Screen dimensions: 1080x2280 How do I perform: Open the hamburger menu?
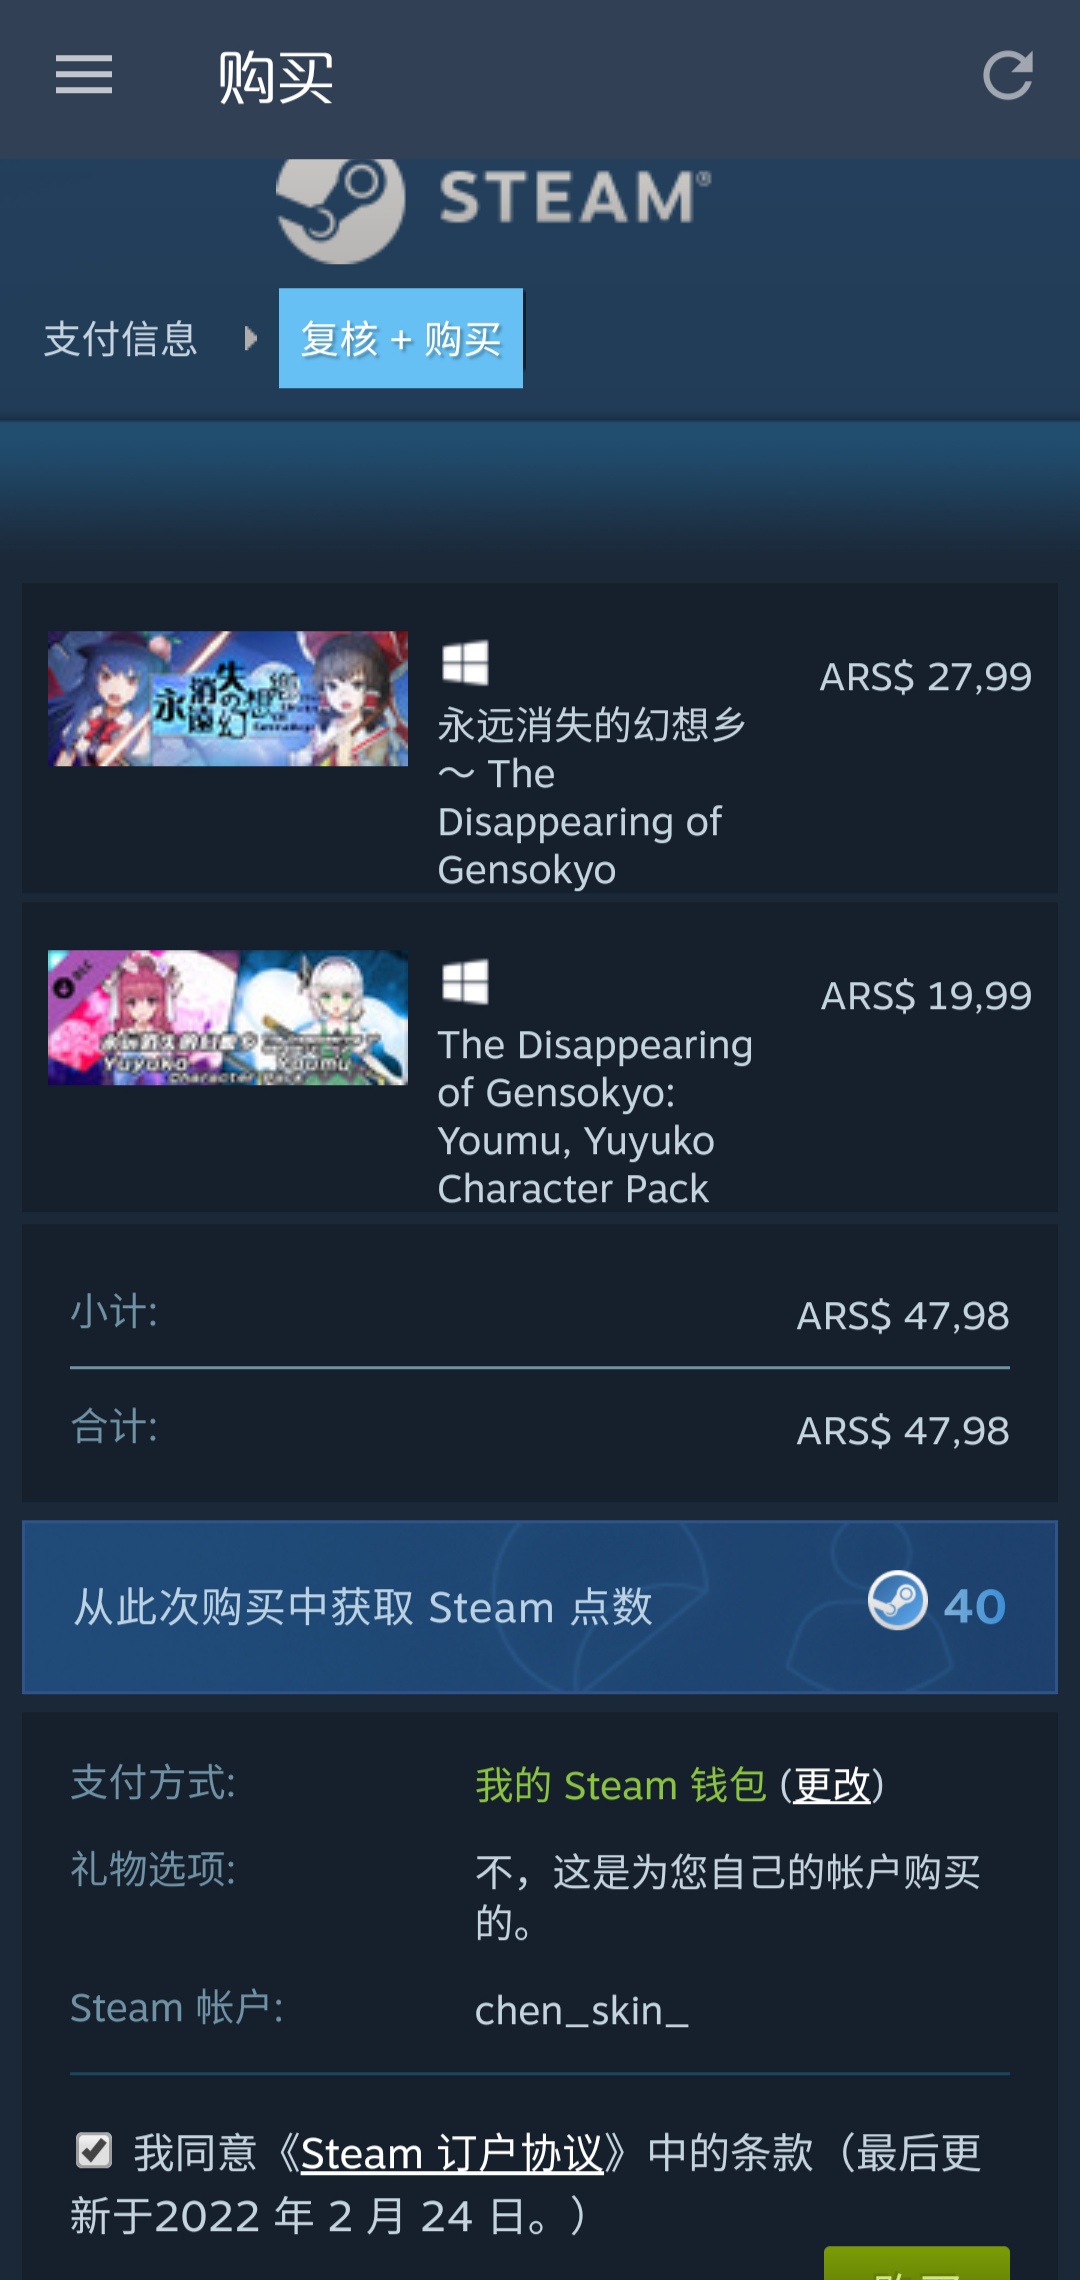click(84, 76)
